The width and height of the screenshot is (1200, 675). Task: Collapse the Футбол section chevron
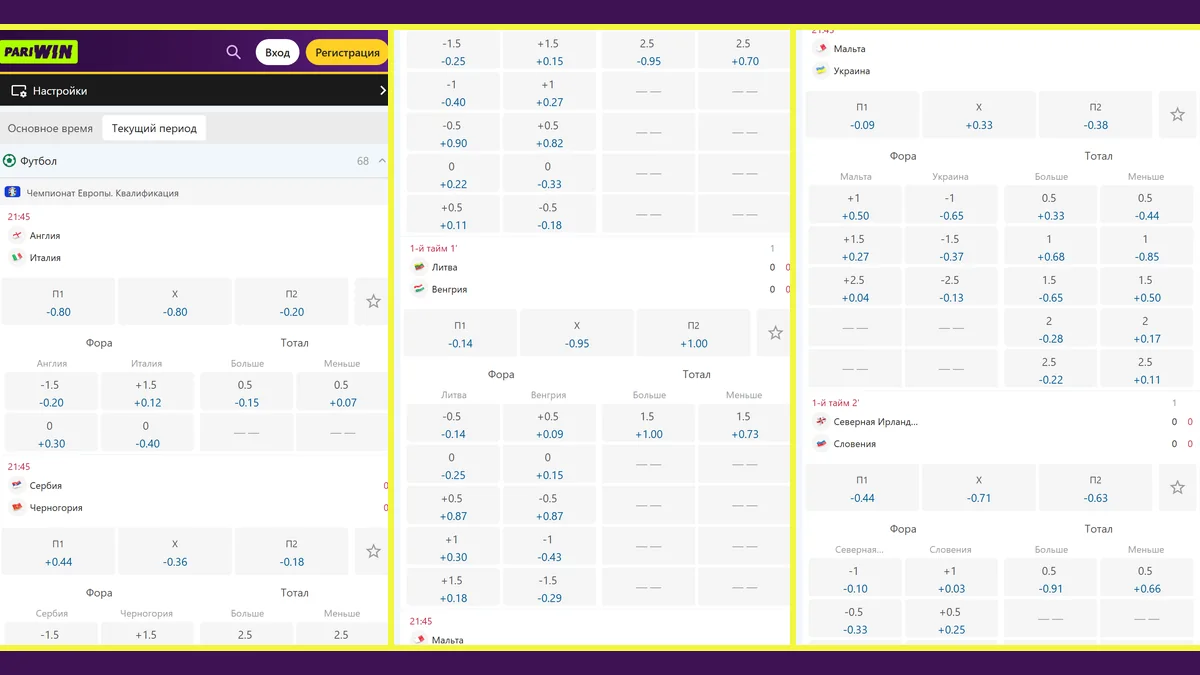(382, 161)
